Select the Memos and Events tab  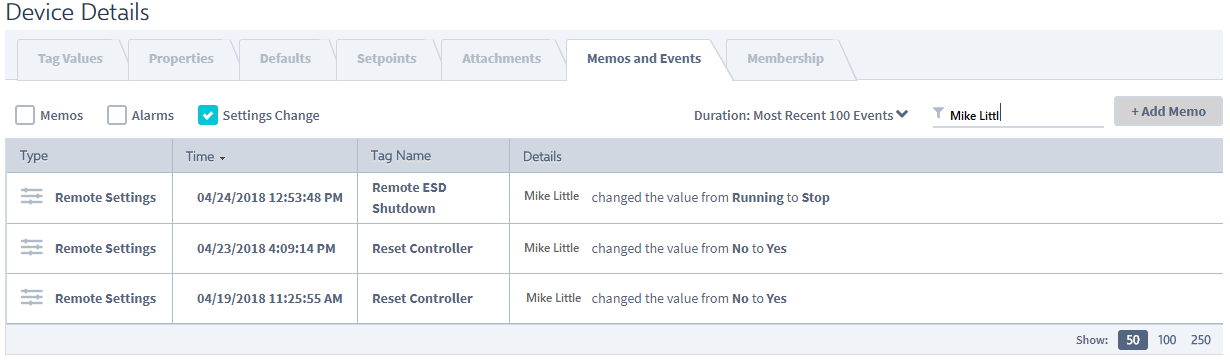[644, 59]
